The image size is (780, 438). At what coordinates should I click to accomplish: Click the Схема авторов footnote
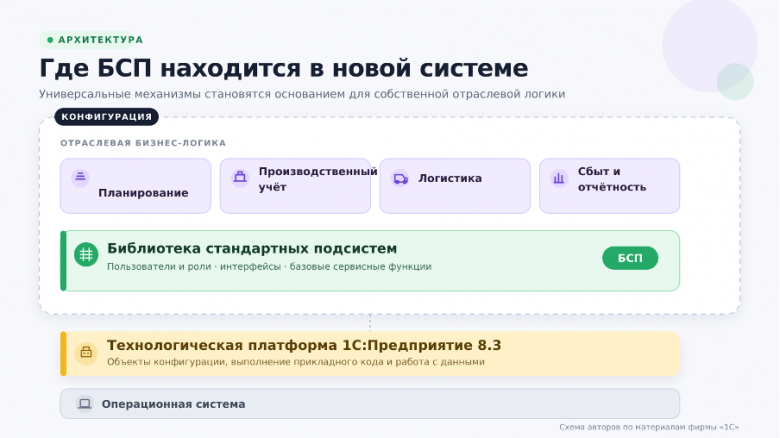point(649,427)
